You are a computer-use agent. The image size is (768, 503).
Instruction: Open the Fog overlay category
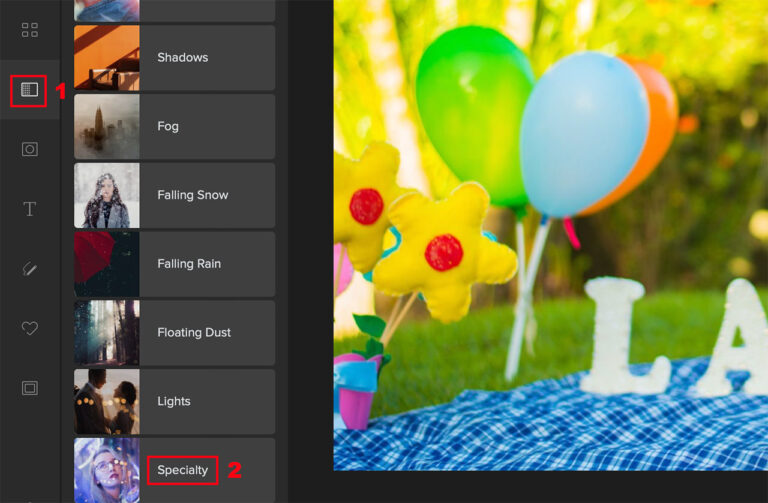[174, 126]
